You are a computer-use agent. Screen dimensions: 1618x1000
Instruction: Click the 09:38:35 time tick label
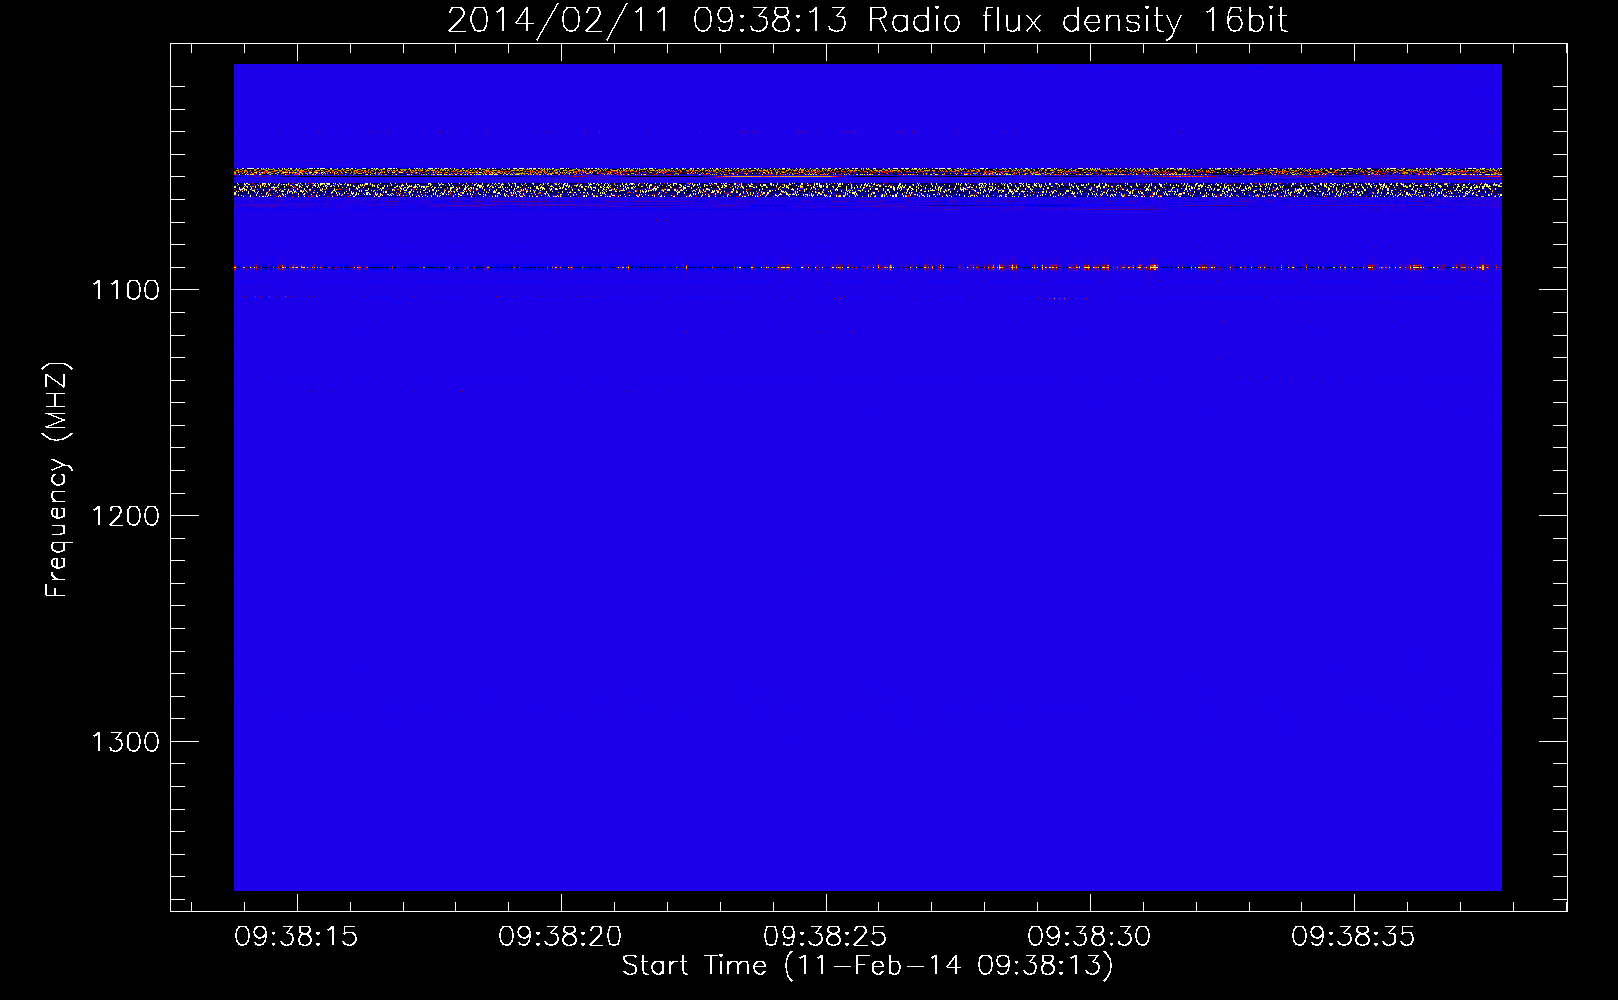coord(1353,937)
